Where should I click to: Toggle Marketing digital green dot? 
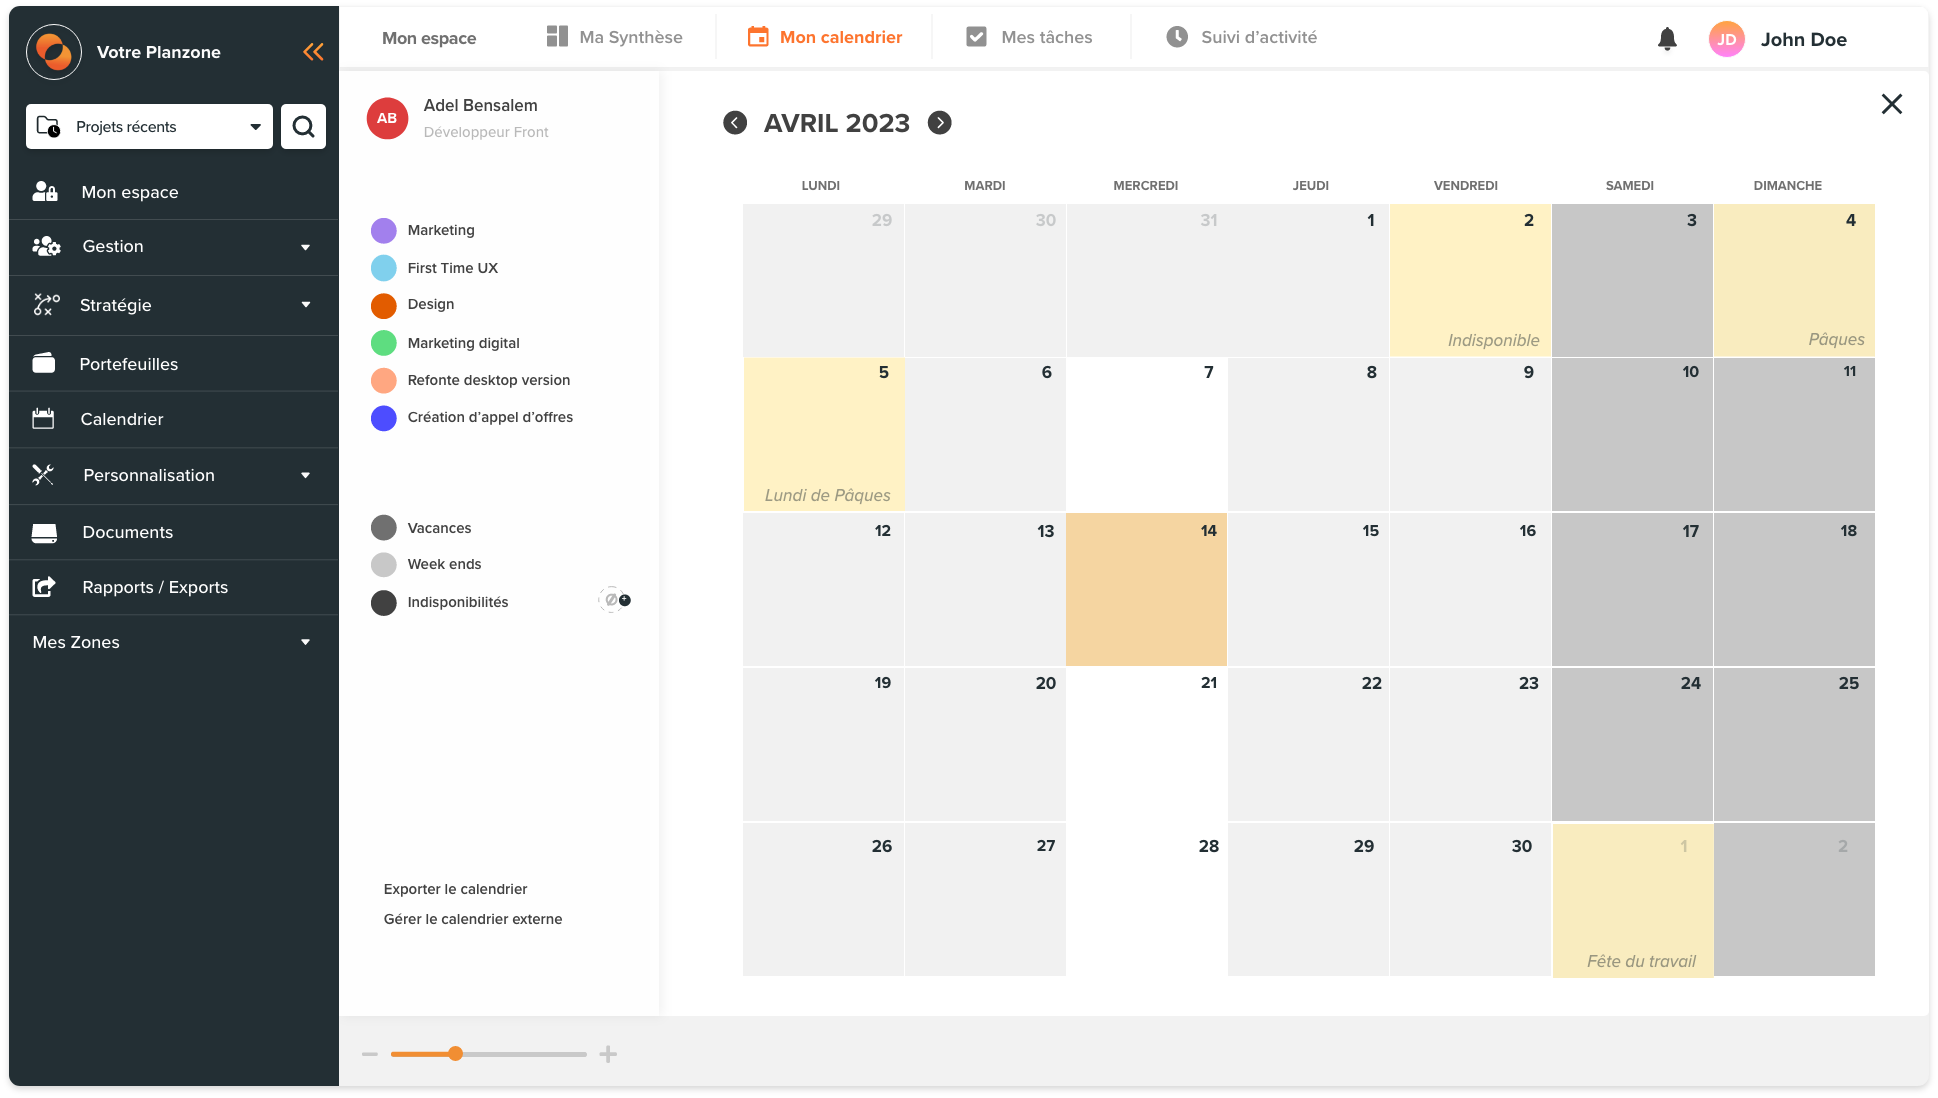click(x=384, y=343)
